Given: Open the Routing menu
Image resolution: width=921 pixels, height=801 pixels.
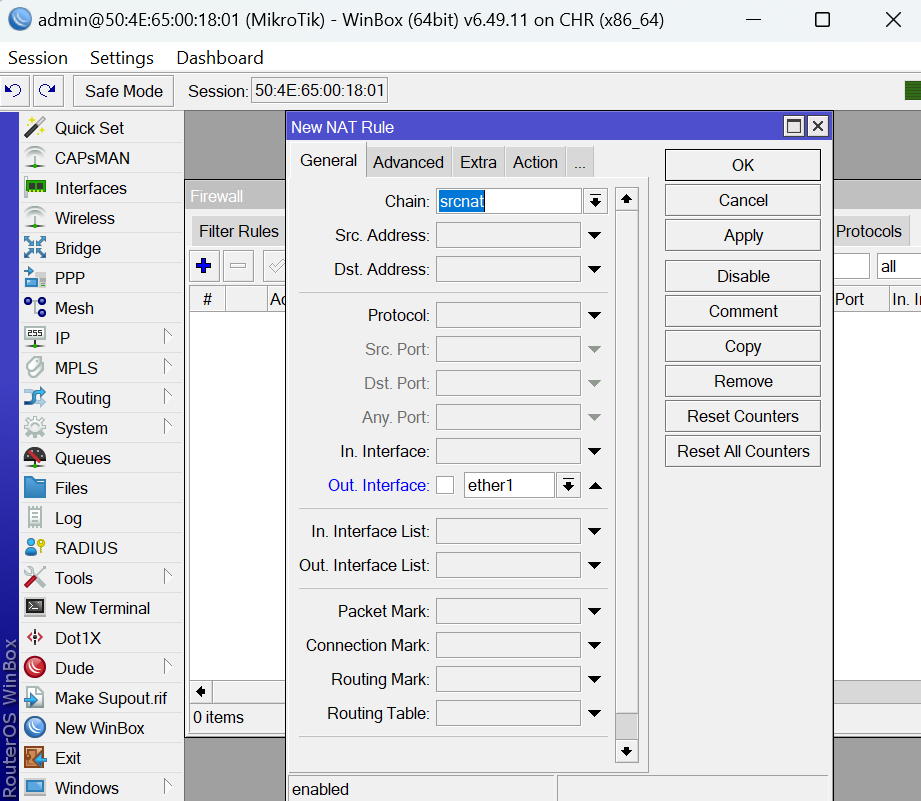Looking at the screenshot, I should [x=101, y=398].
